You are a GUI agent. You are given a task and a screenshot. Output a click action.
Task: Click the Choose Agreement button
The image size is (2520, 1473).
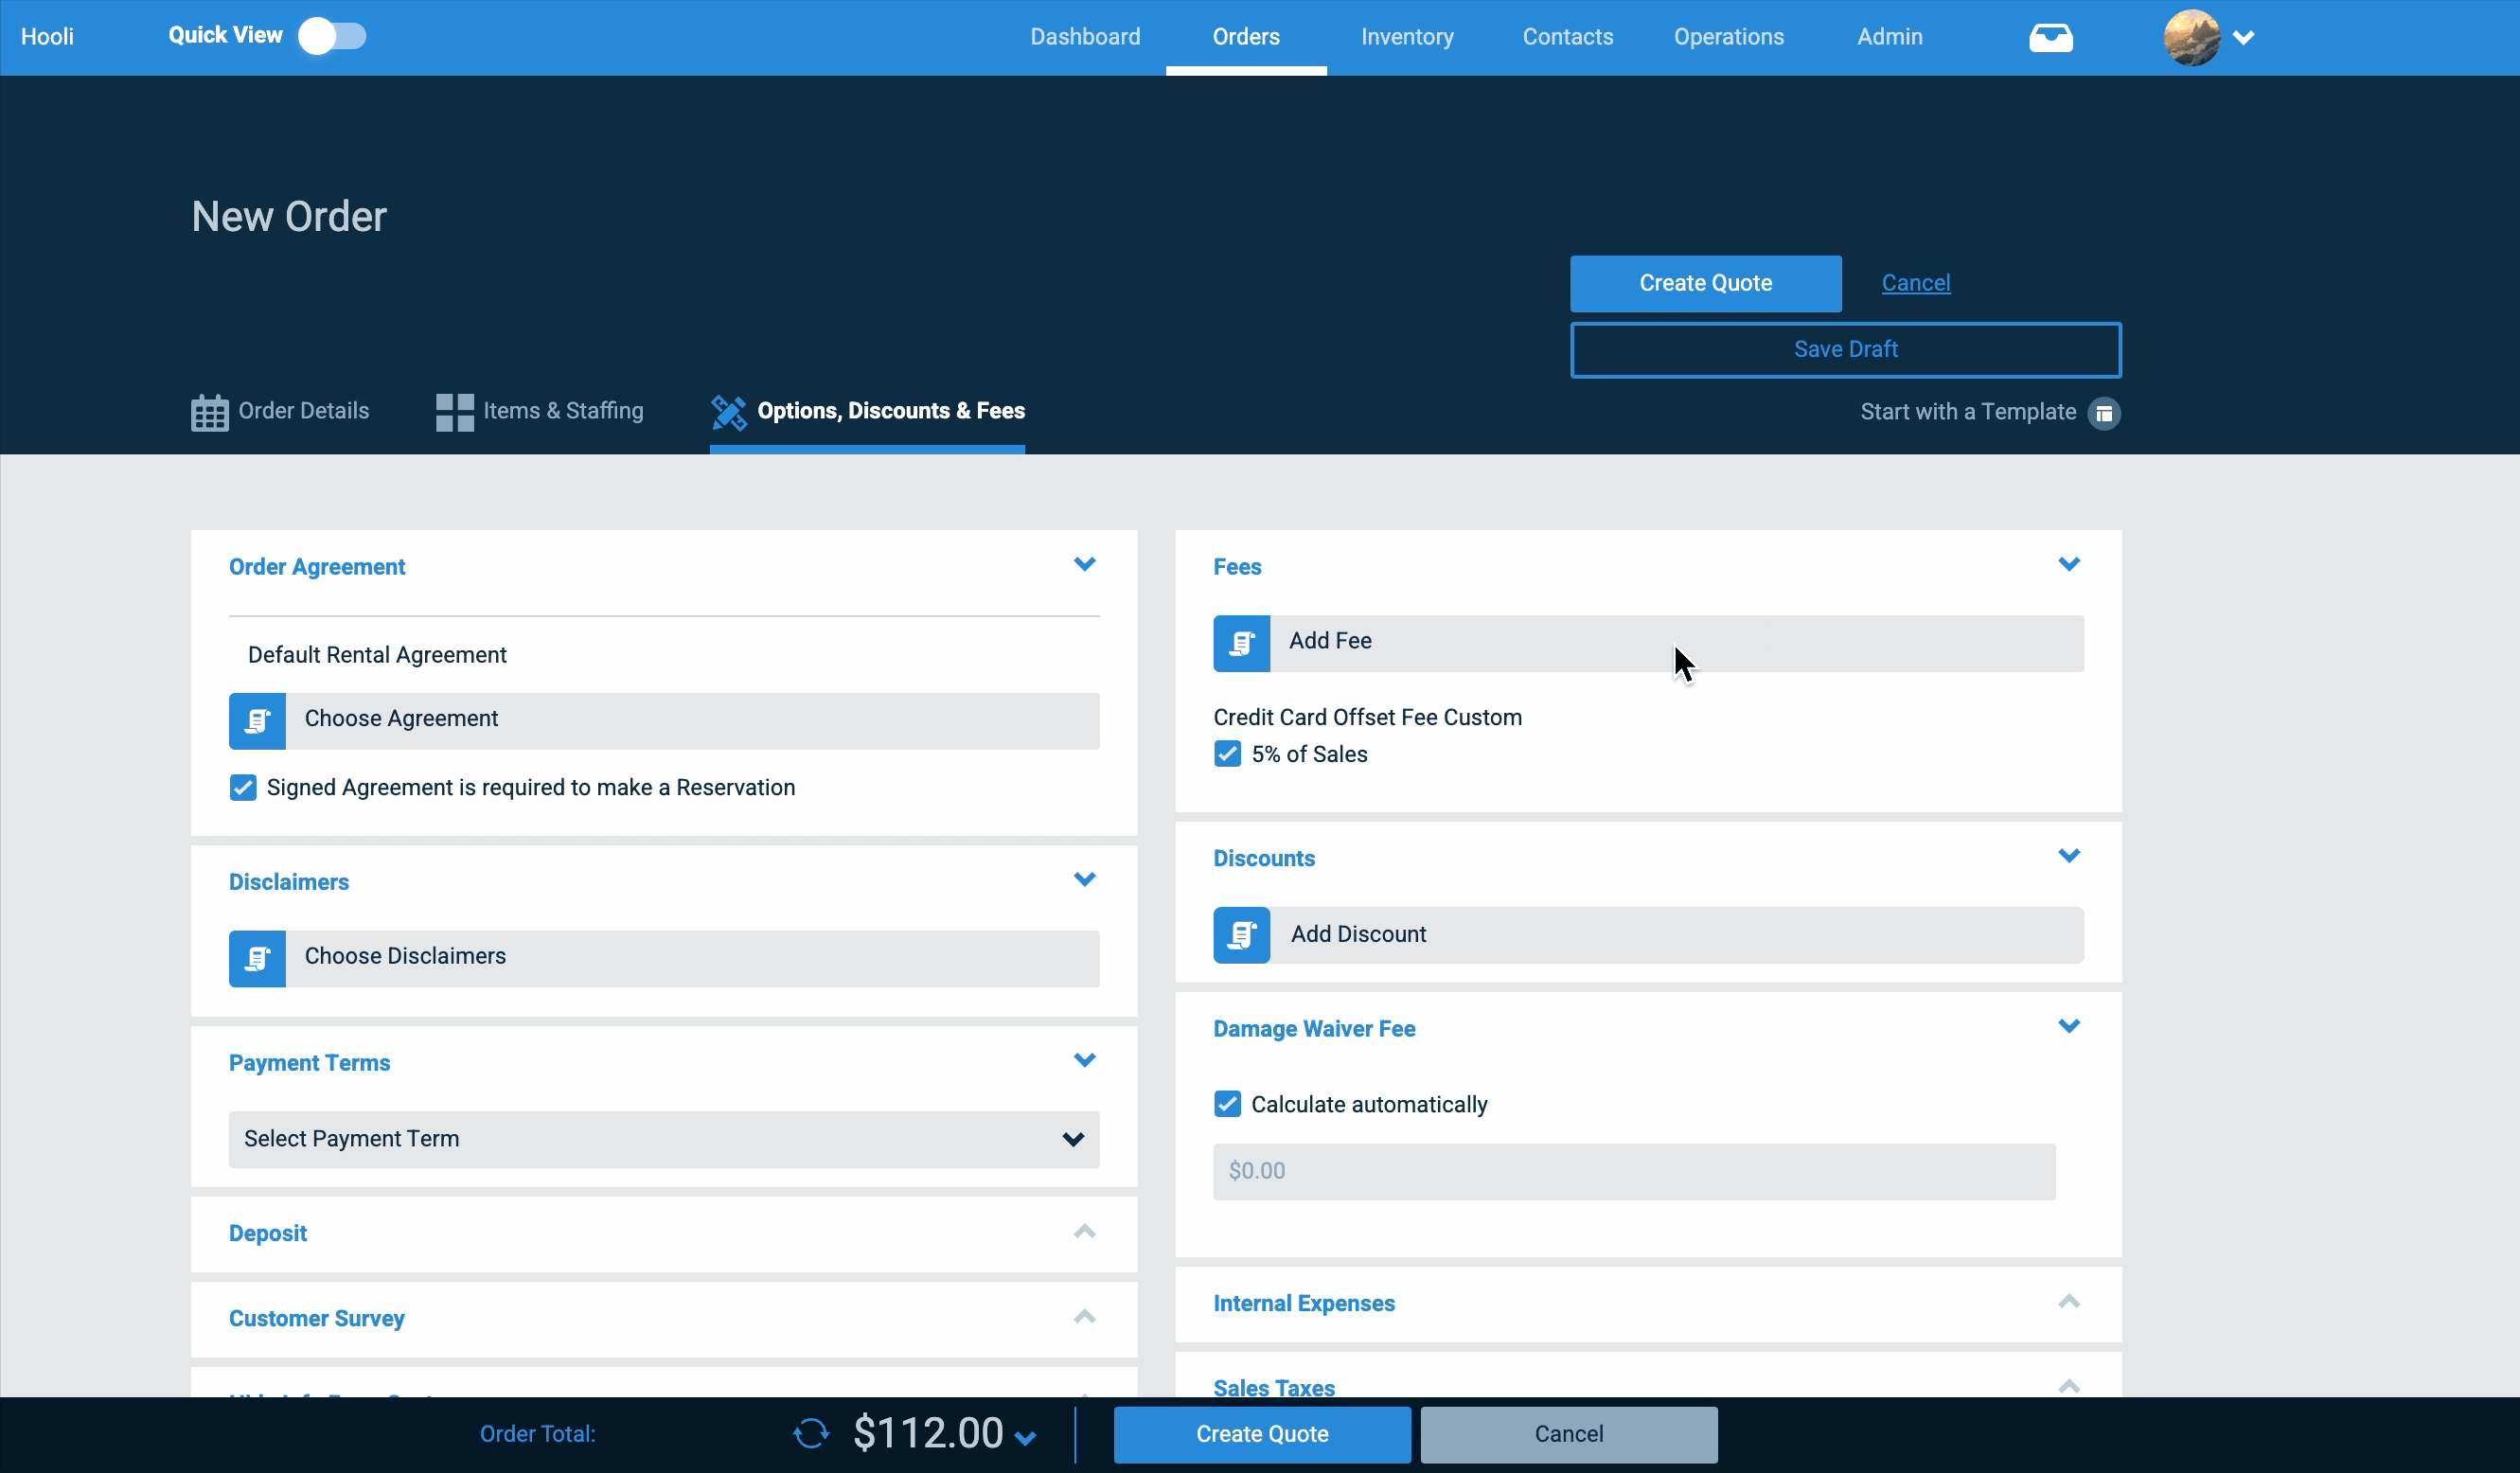click(664, 721)
